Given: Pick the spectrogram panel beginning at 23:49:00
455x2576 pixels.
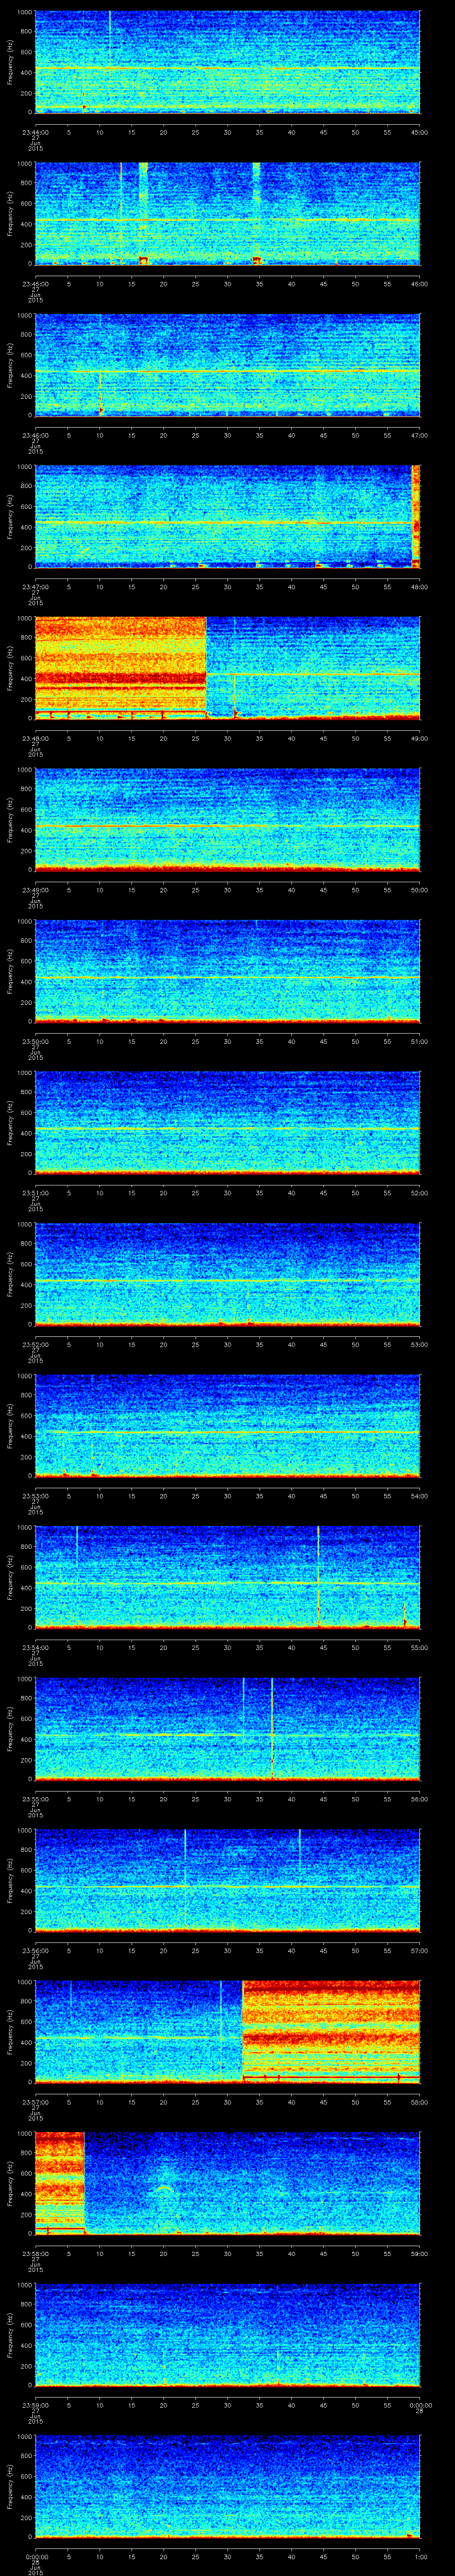Looking at the screenshot, I should [x=227, y=819].
